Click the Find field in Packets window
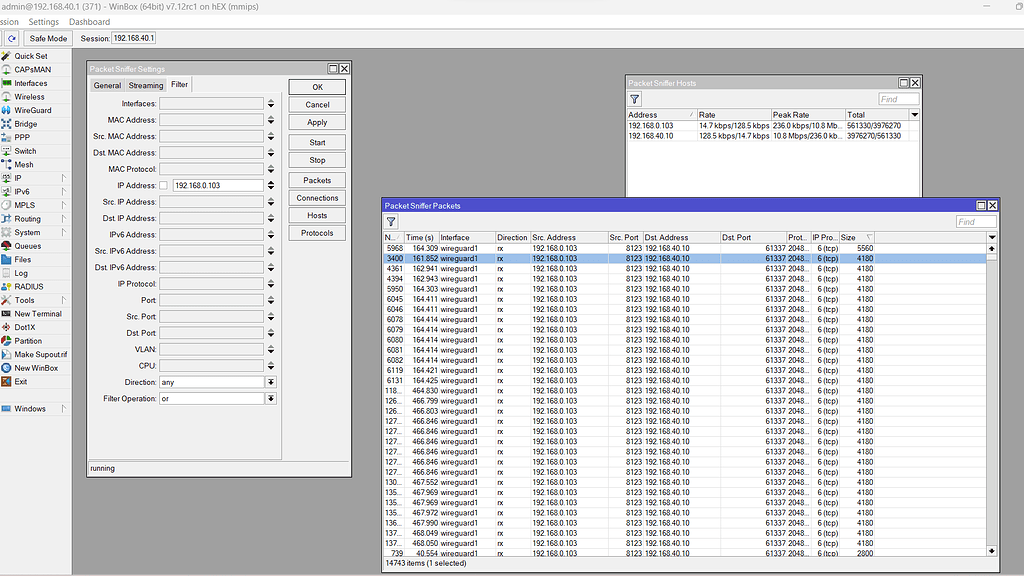This screenshot has height=576, width=1024. tap(975, 222)
